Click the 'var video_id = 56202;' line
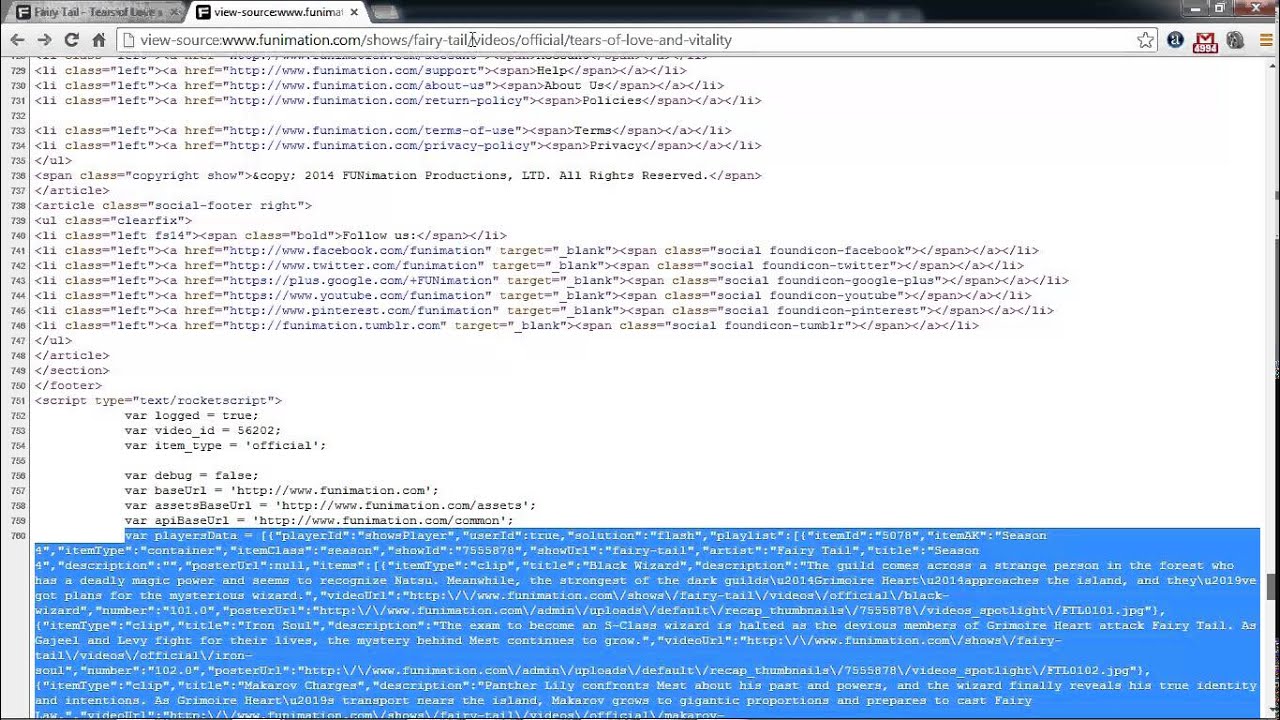This screenshot has height=720, width=1280. click(x=203, y=431)
